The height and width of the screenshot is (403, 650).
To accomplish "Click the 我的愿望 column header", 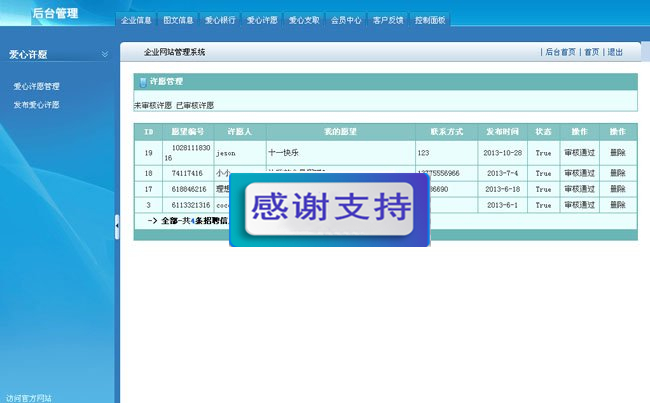I will pyautogui.click(x=340, y=132).
